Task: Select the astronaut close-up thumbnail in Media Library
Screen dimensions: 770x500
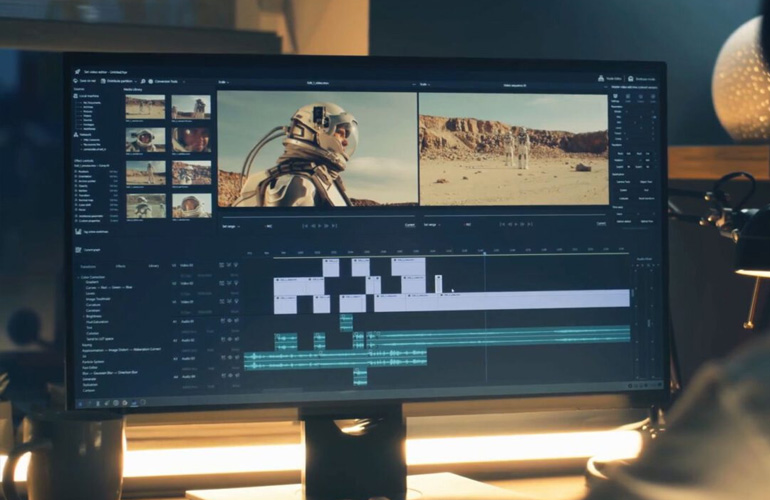Action: point(145,139)
